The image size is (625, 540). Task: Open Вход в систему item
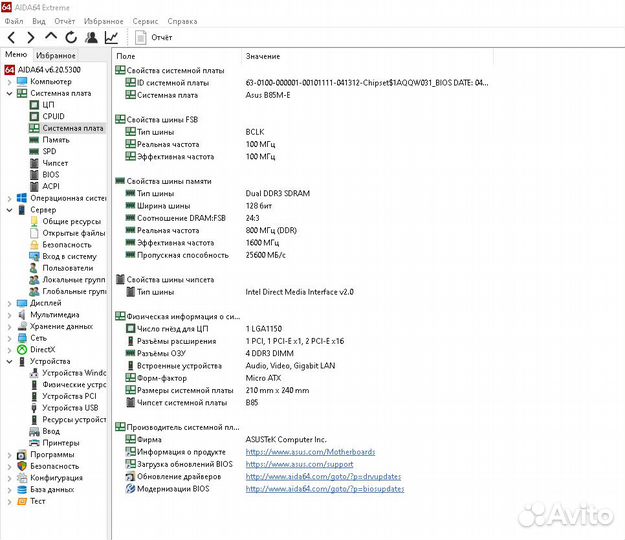pos(69,256)
